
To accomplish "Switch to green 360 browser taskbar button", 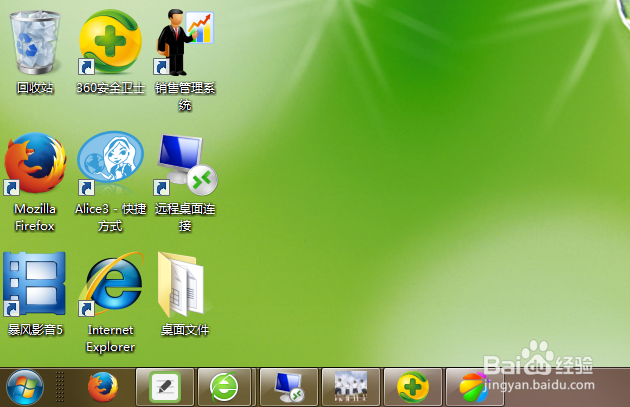I will 224,387.
